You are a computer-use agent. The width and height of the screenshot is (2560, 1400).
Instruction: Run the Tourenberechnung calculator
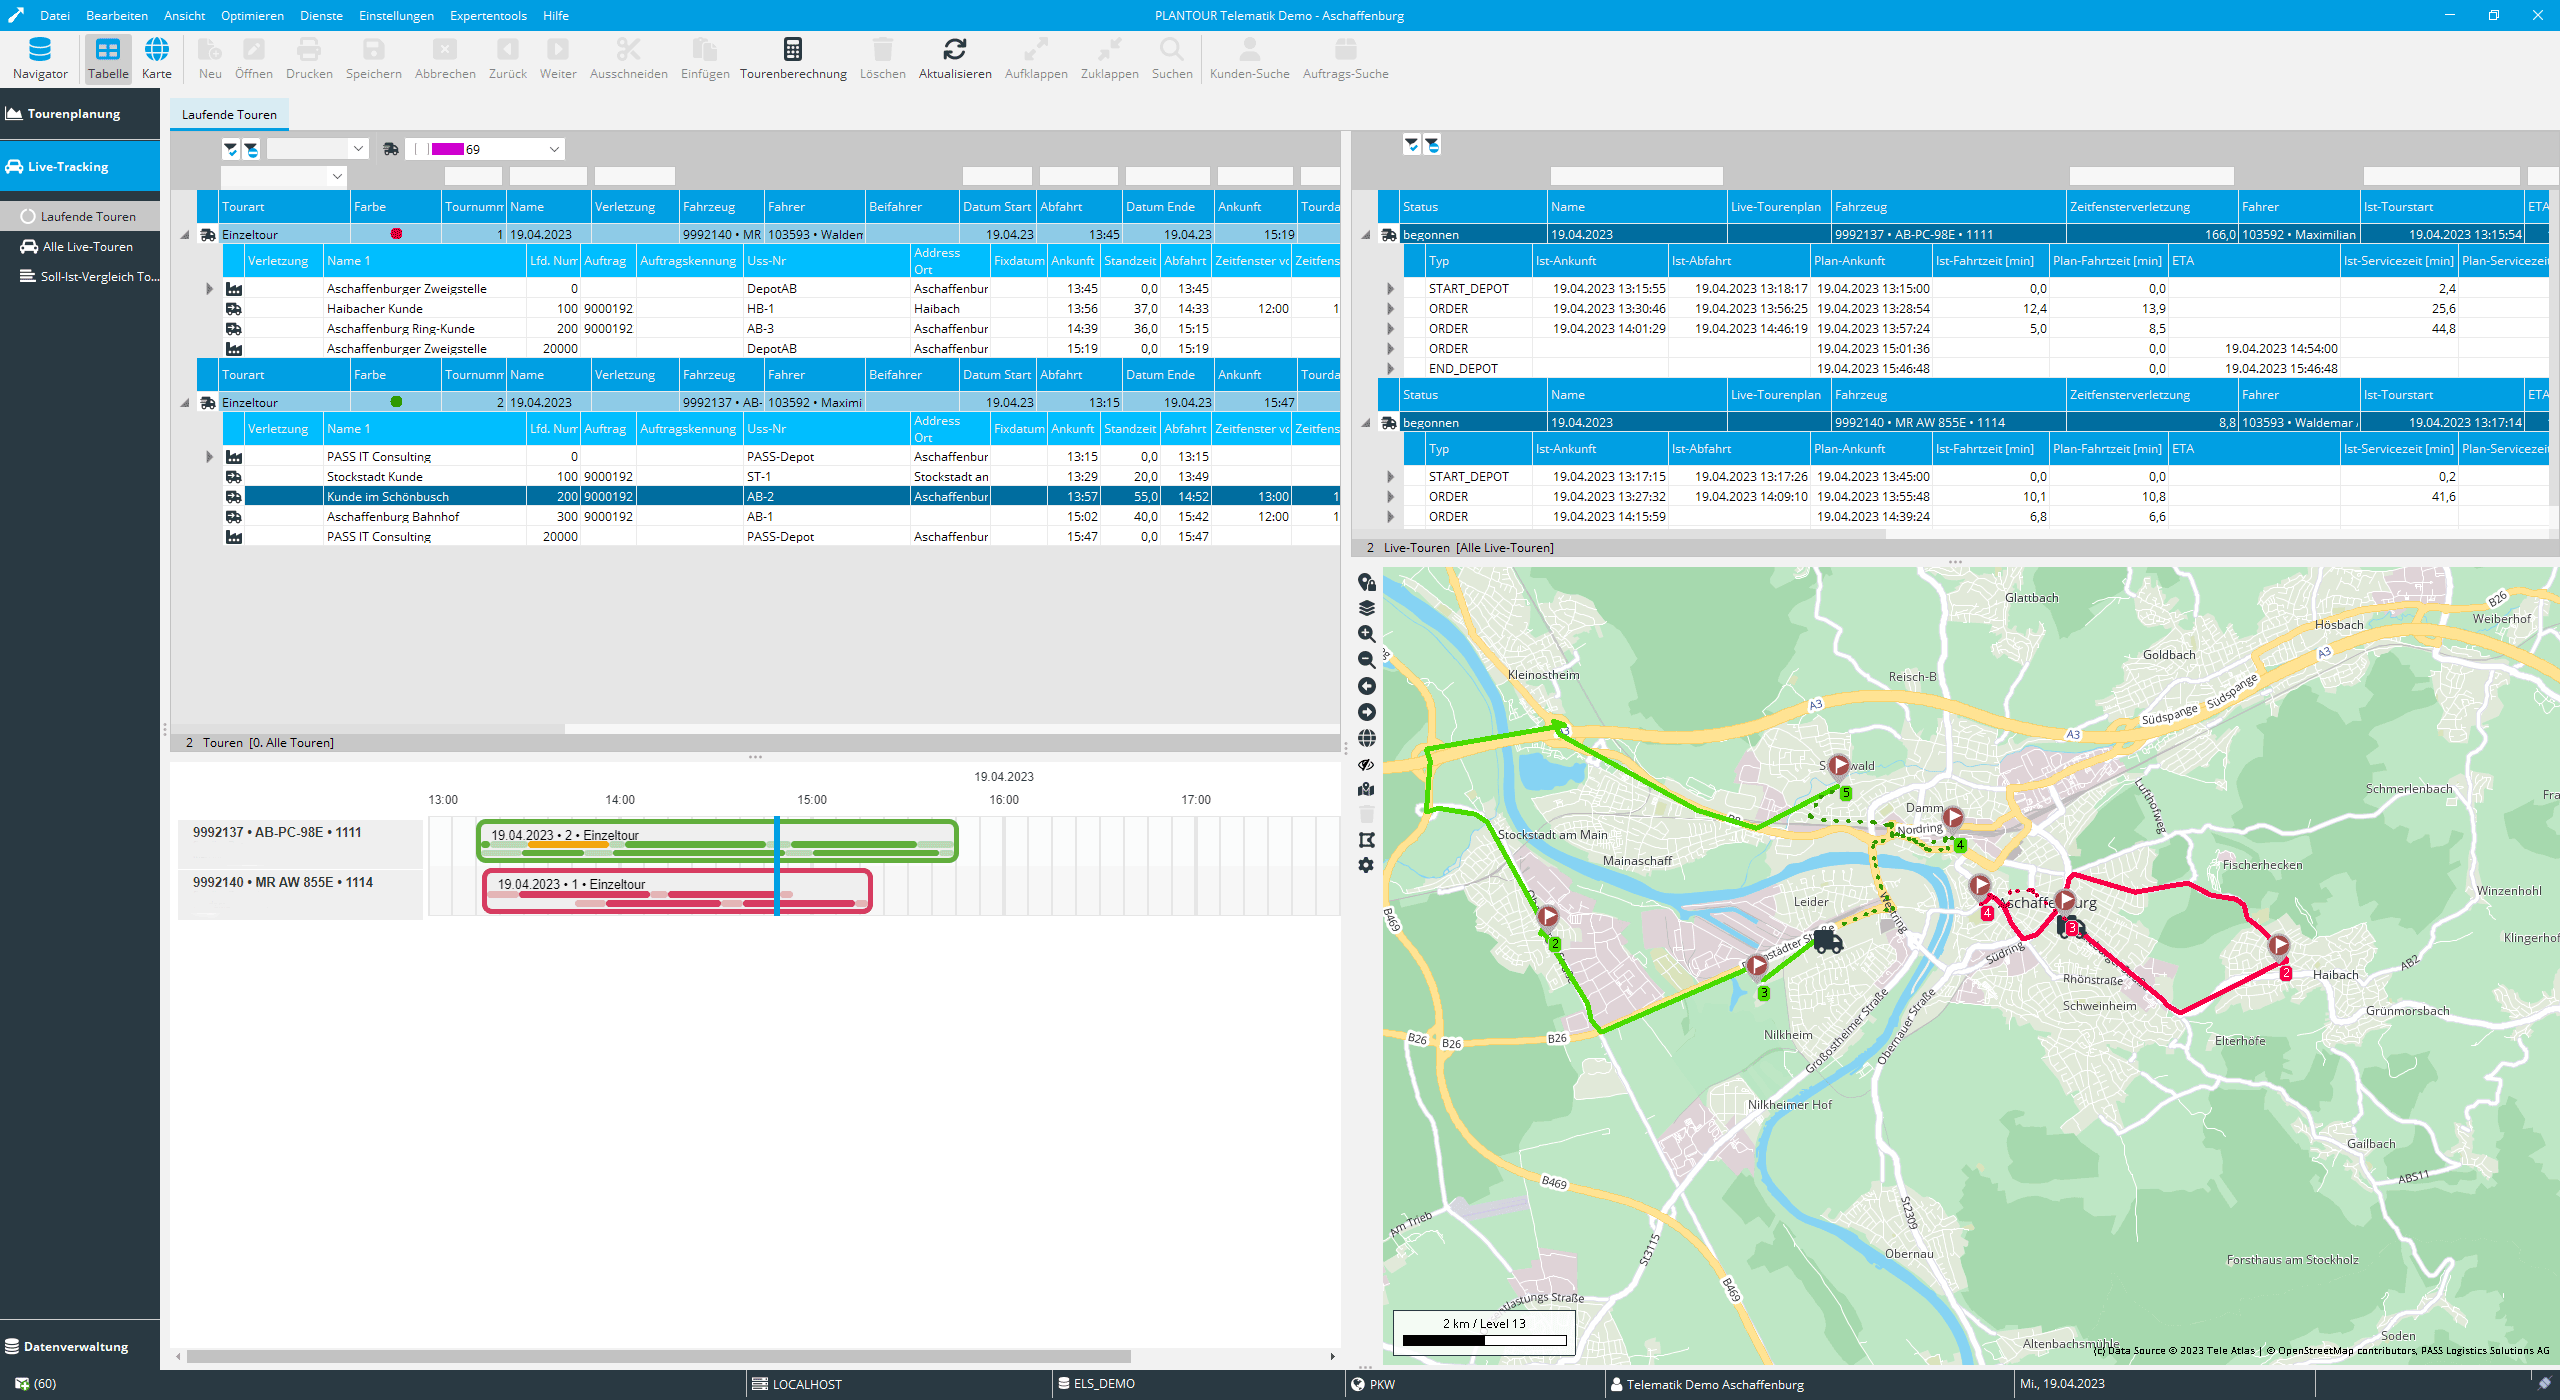click(793, 59)
